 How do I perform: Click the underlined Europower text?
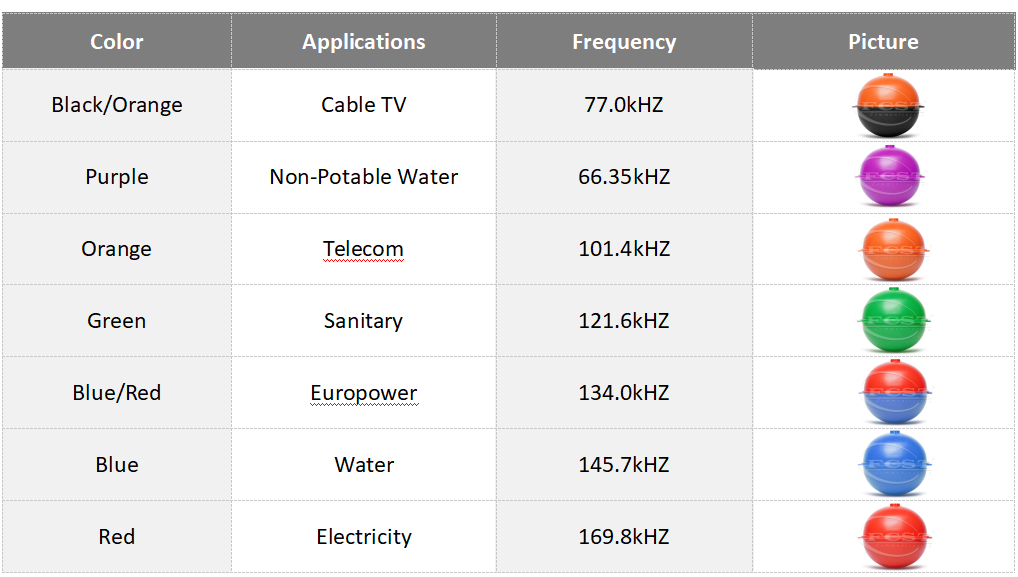click(364, 393)
